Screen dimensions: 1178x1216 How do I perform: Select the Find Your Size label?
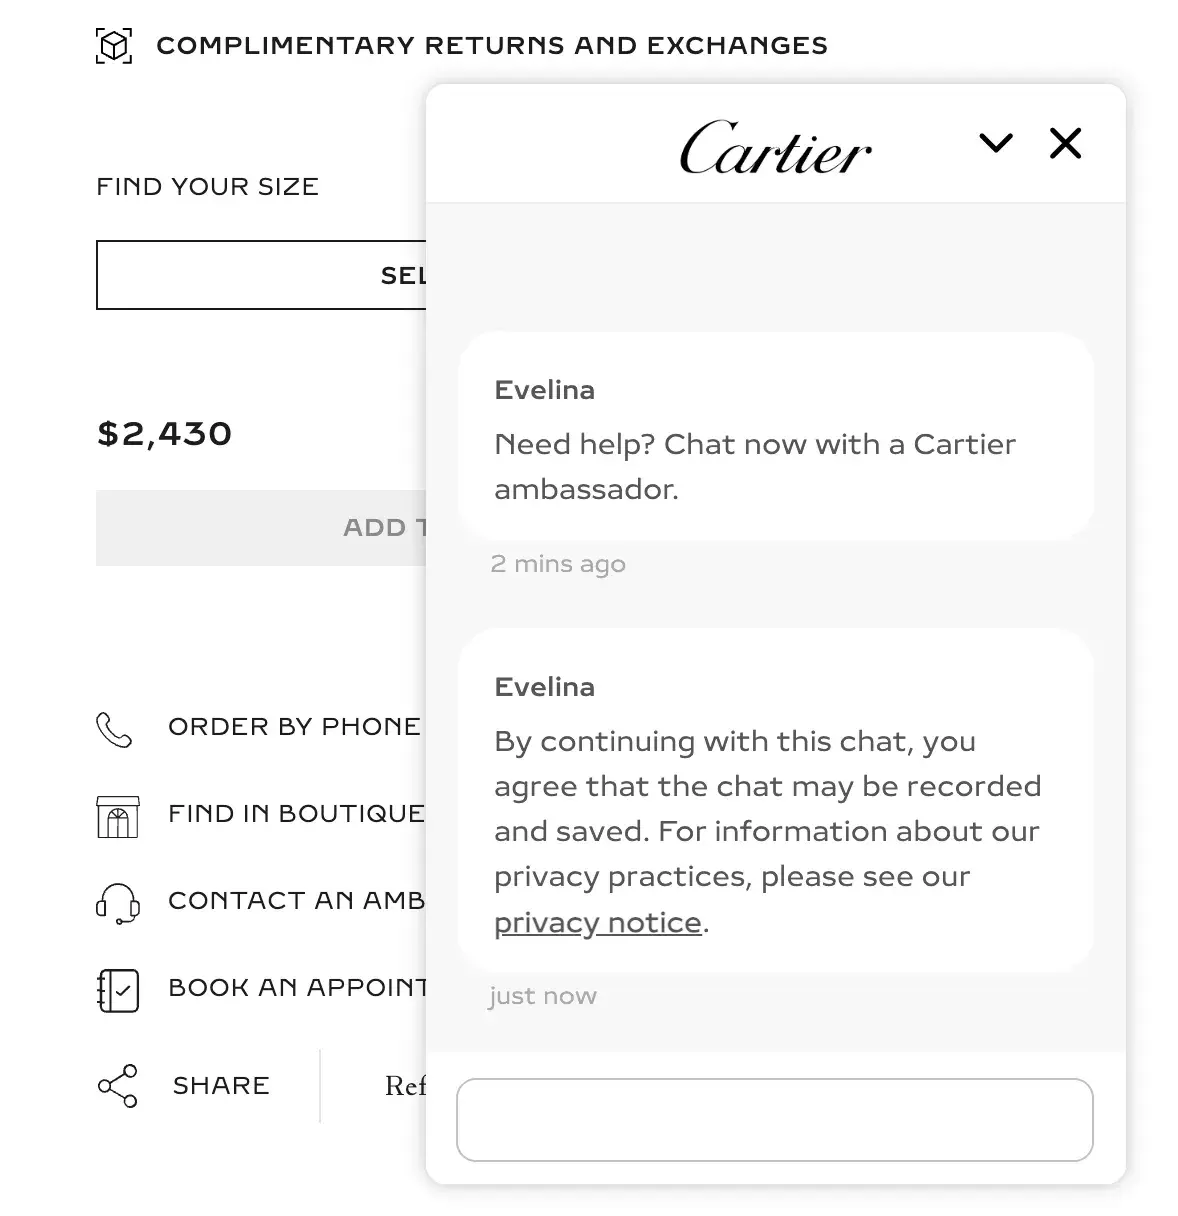[206, 186]
